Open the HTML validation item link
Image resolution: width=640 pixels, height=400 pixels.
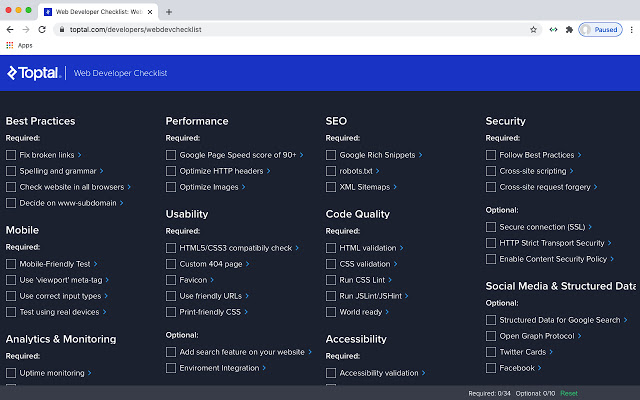(x=369, y=247)
